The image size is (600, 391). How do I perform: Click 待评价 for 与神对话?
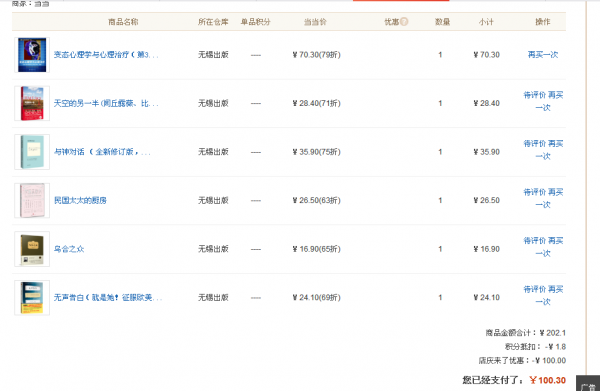pyautogui.click(x=535, y=143)
